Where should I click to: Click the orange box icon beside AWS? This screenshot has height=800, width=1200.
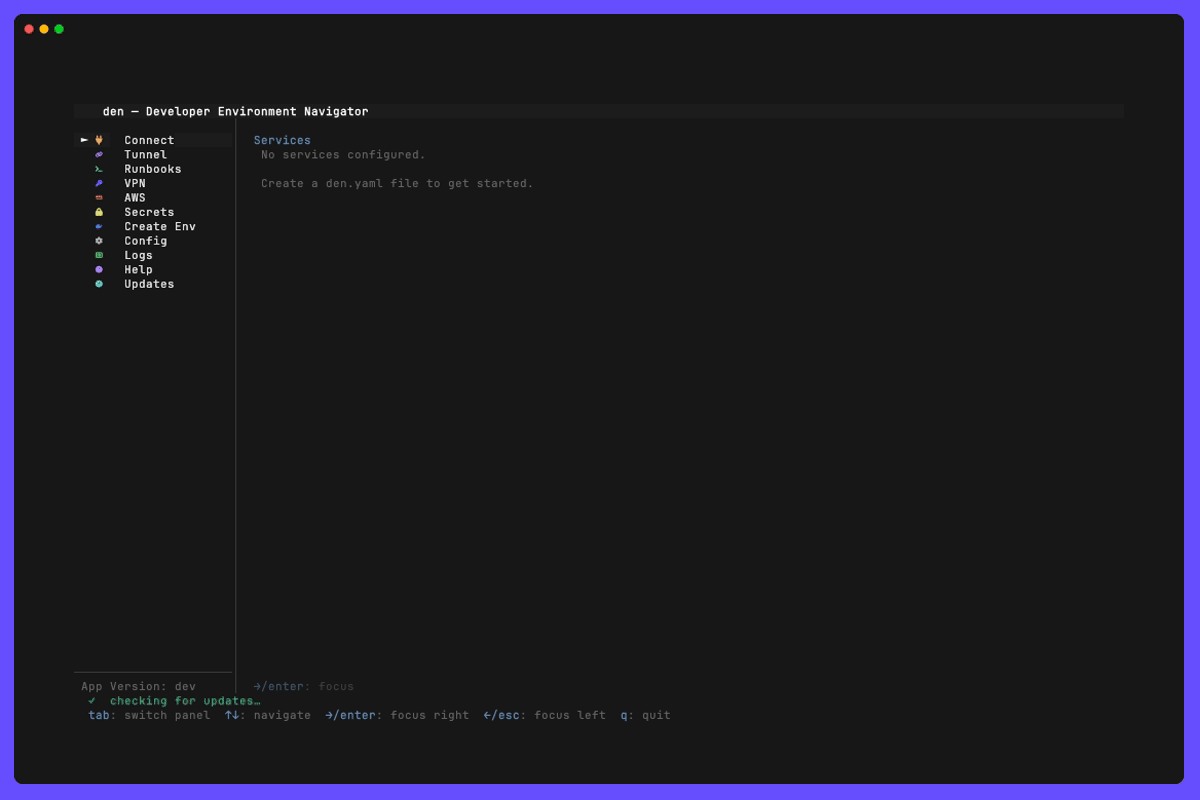tap(99, 198)
